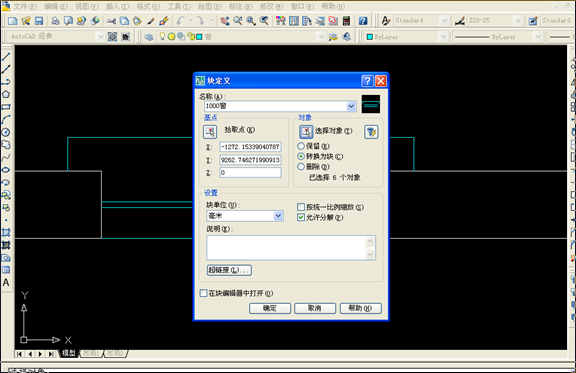This screenshot has width=576, height=373.
Task: Click the dialog title bar ? help button
Action: tap(367, 81)
